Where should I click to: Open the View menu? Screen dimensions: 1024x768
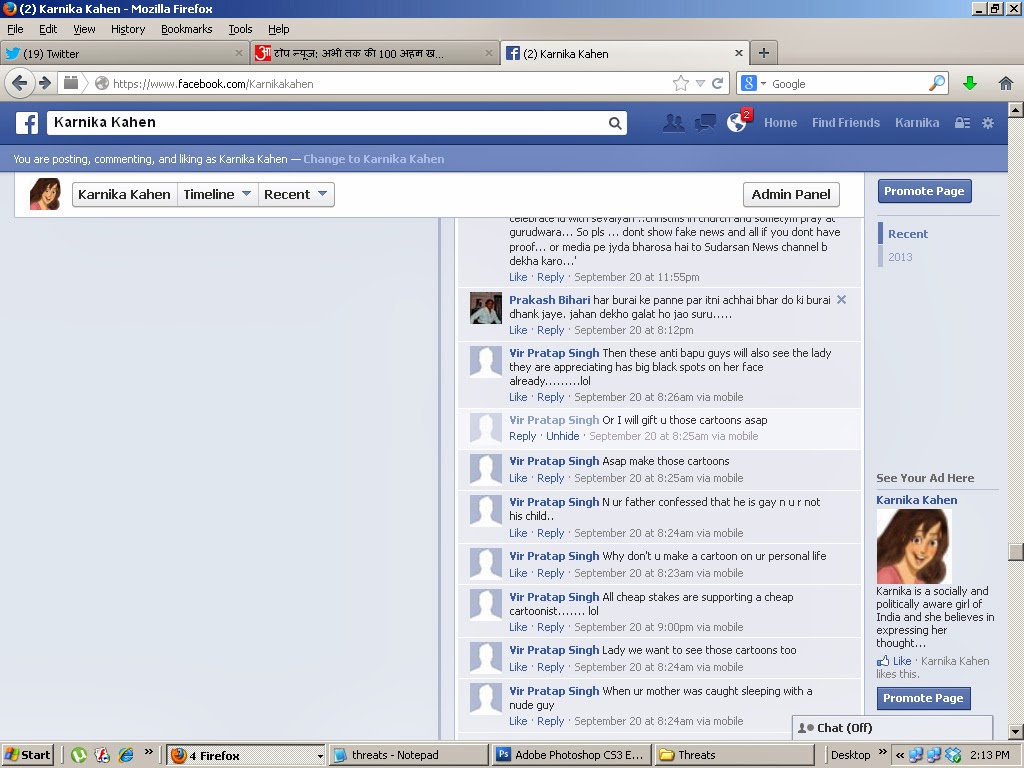coord(84,29)
